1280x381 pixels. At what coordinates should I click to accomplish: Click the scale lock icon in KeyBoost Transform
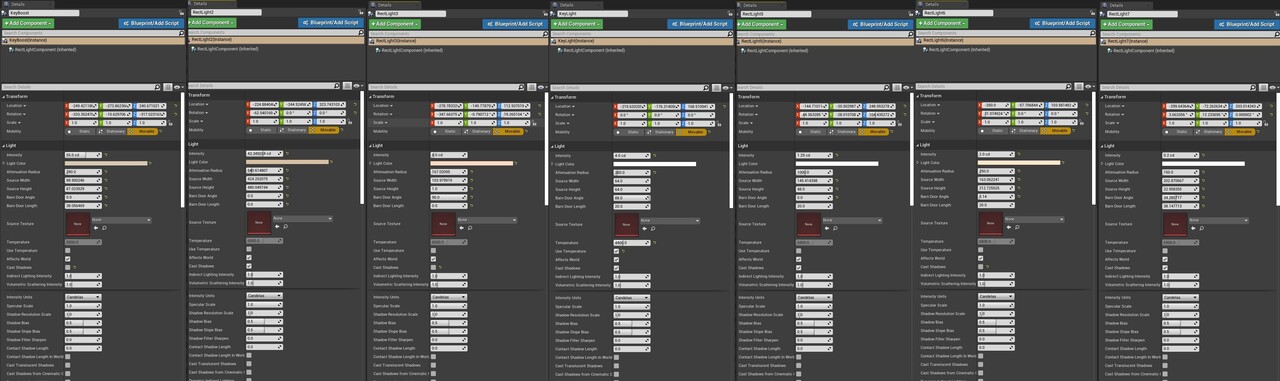pos(170,123)
